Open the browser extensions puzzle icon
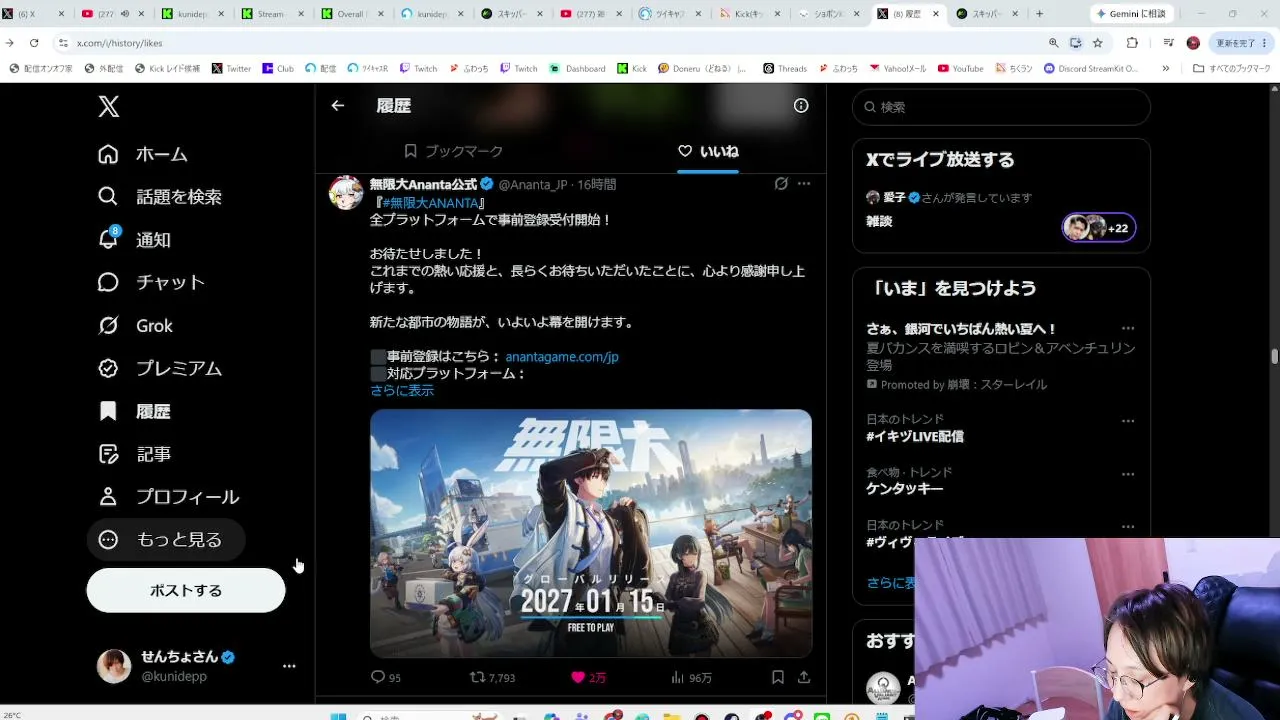Screen dimensions: 1280x720 pos(1132,43)
